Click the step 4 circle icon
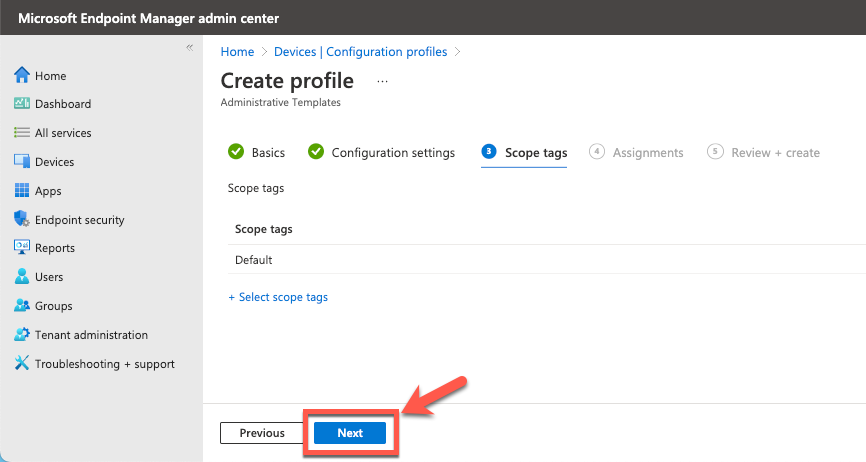The image size is (866, 462). pyautogui.click(x=596, y=151)
